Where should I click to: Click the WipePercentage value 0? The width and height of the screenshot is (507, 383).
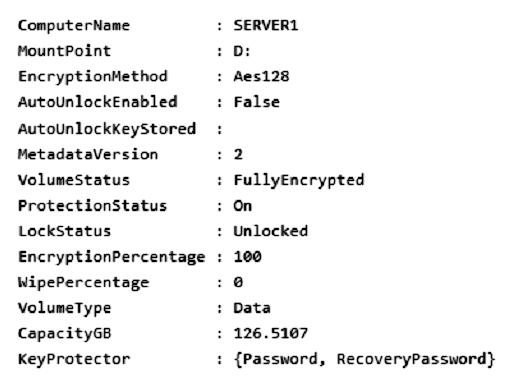tap(238, 282)
